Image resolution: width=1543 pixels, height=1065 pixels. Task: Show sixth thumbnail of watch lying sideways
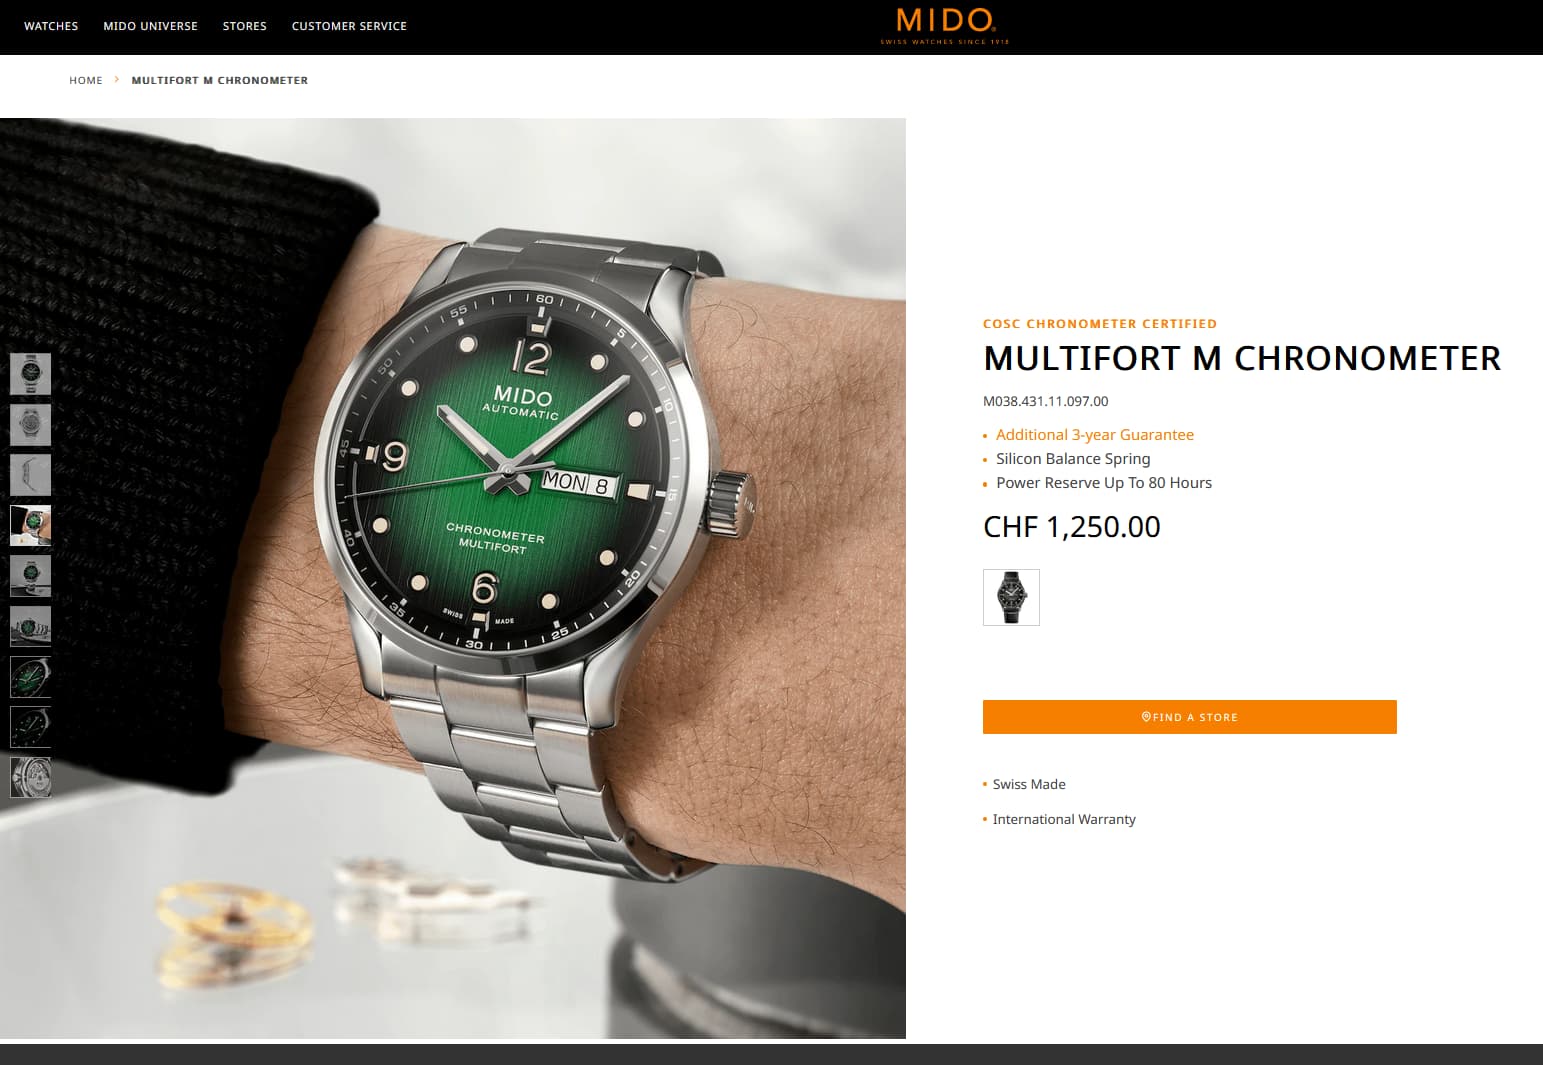click(x=30, y=626)
